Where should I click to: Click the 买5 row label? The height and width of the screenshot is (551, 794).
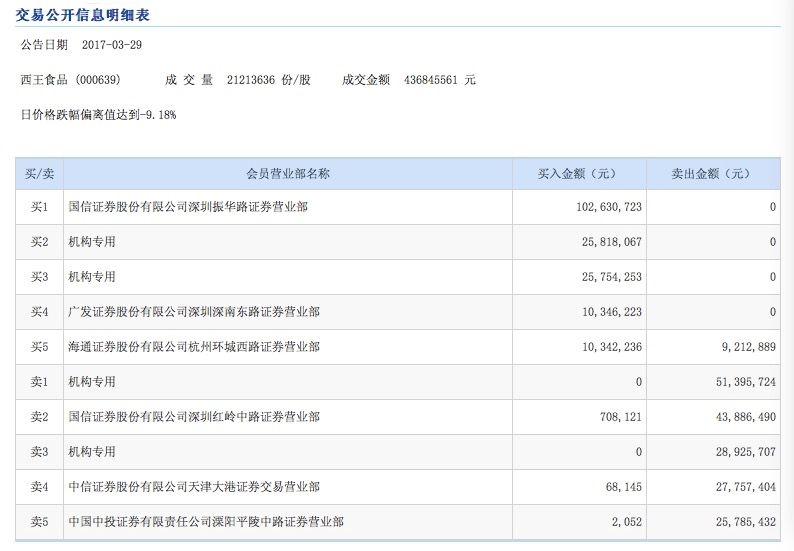pos(39,346)
